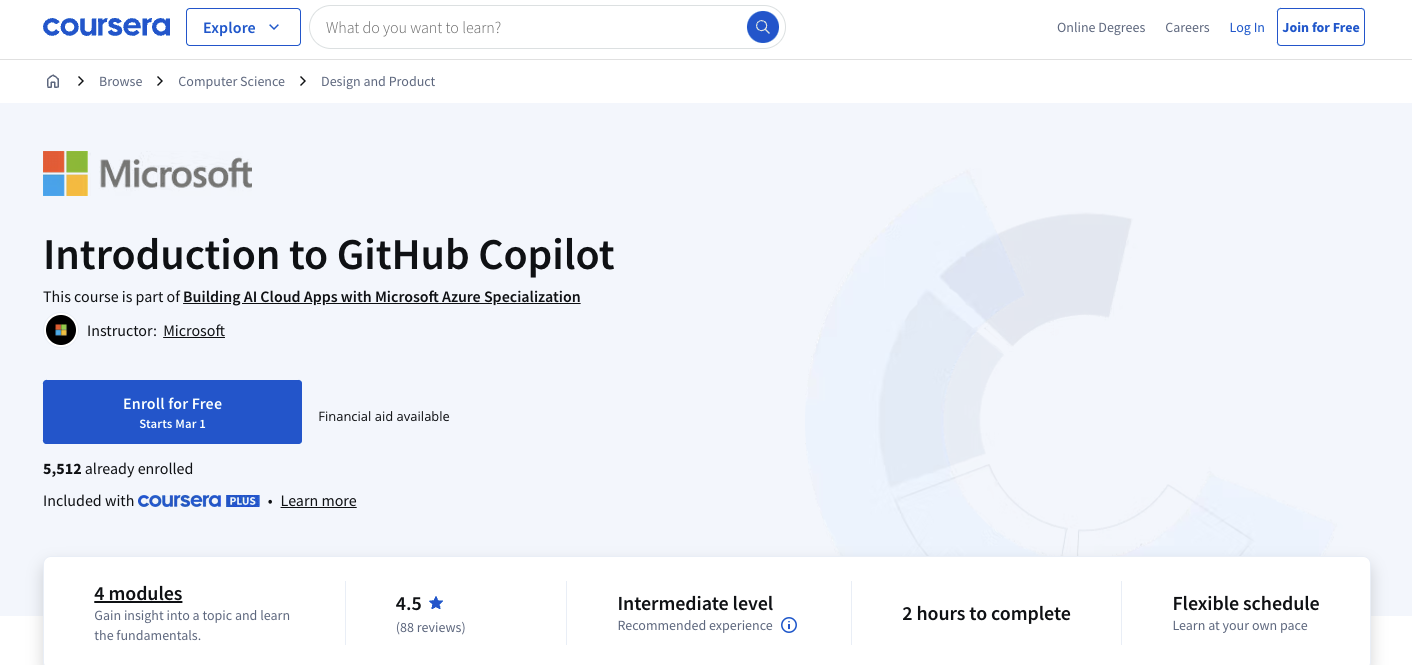Screen dimensions: 1412x665
Task: Open the 4 modules link
Action: click(x=138, y=593)
